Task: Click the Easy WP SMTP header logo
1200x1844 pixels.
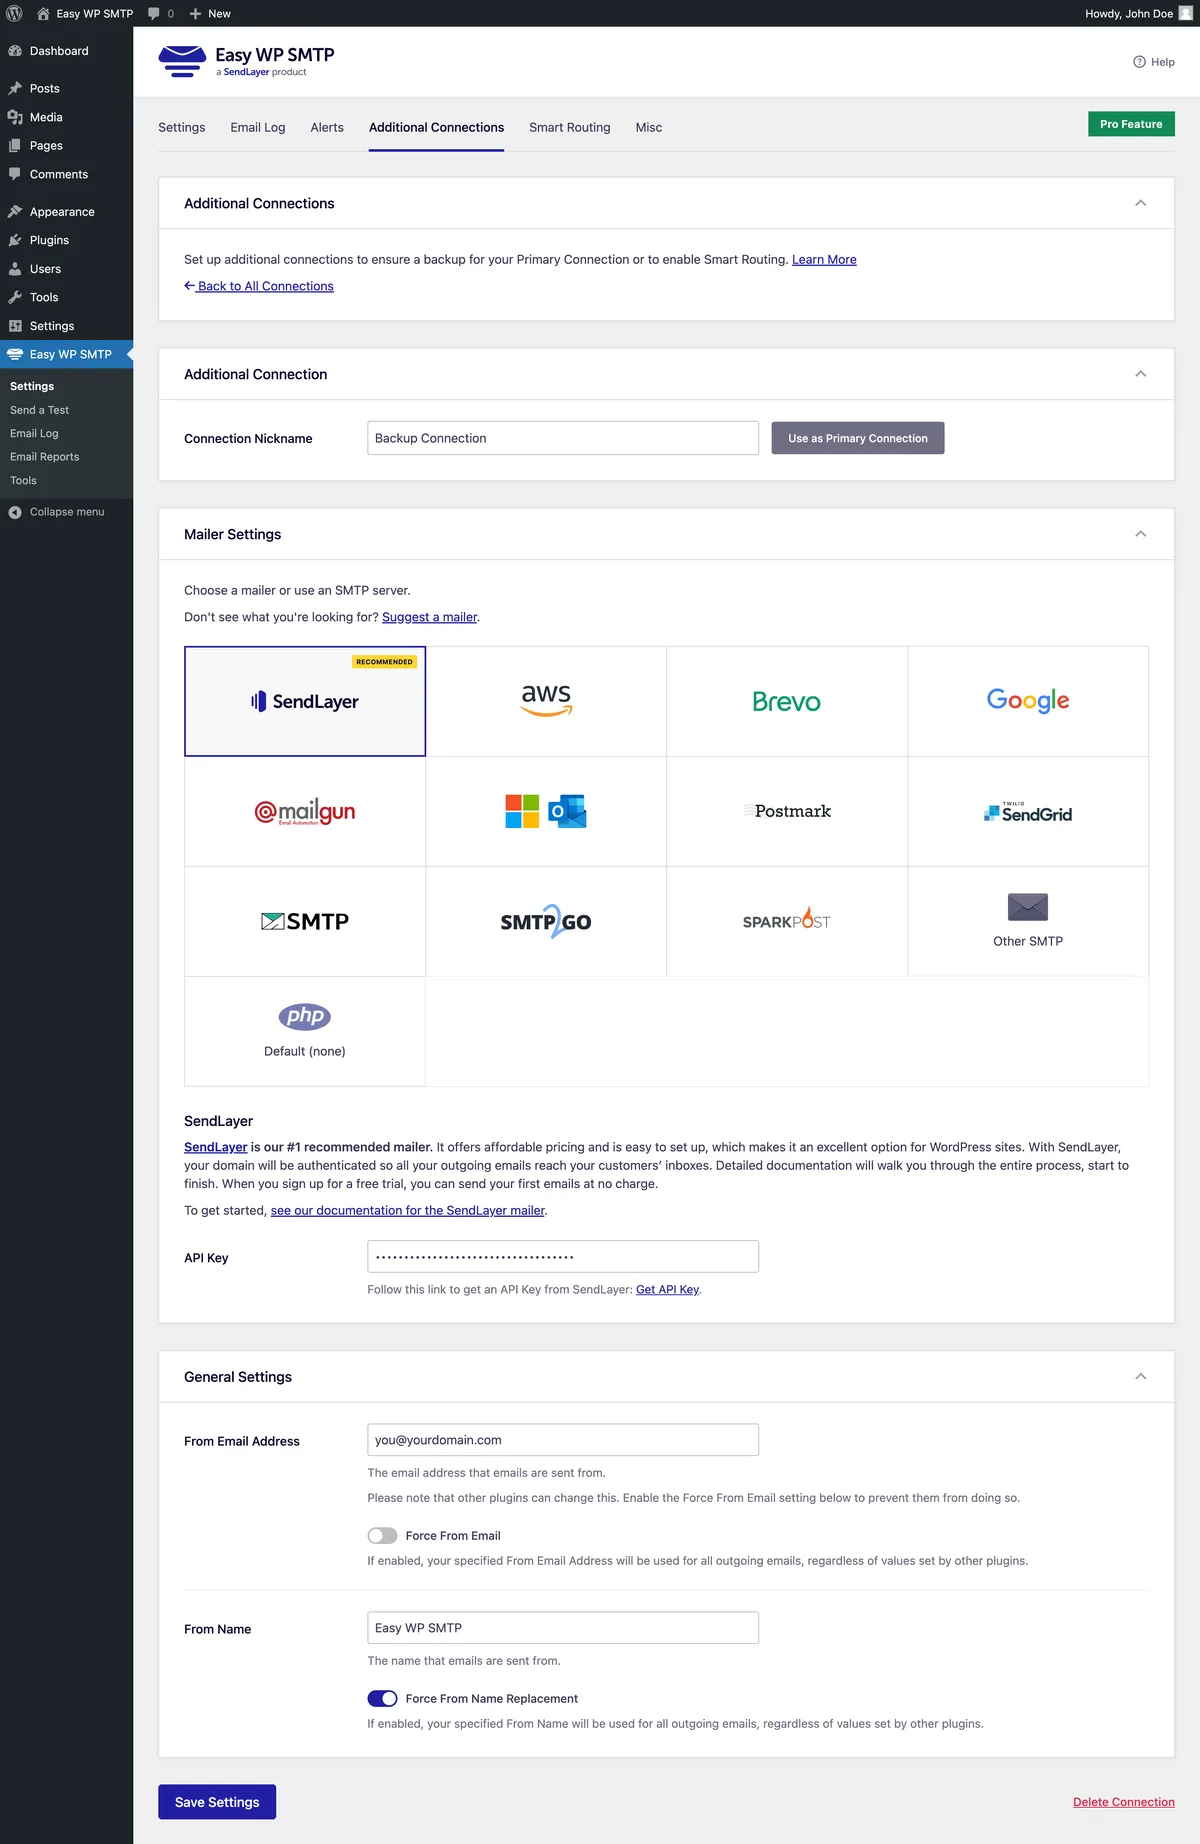Action: pos(246,61)
